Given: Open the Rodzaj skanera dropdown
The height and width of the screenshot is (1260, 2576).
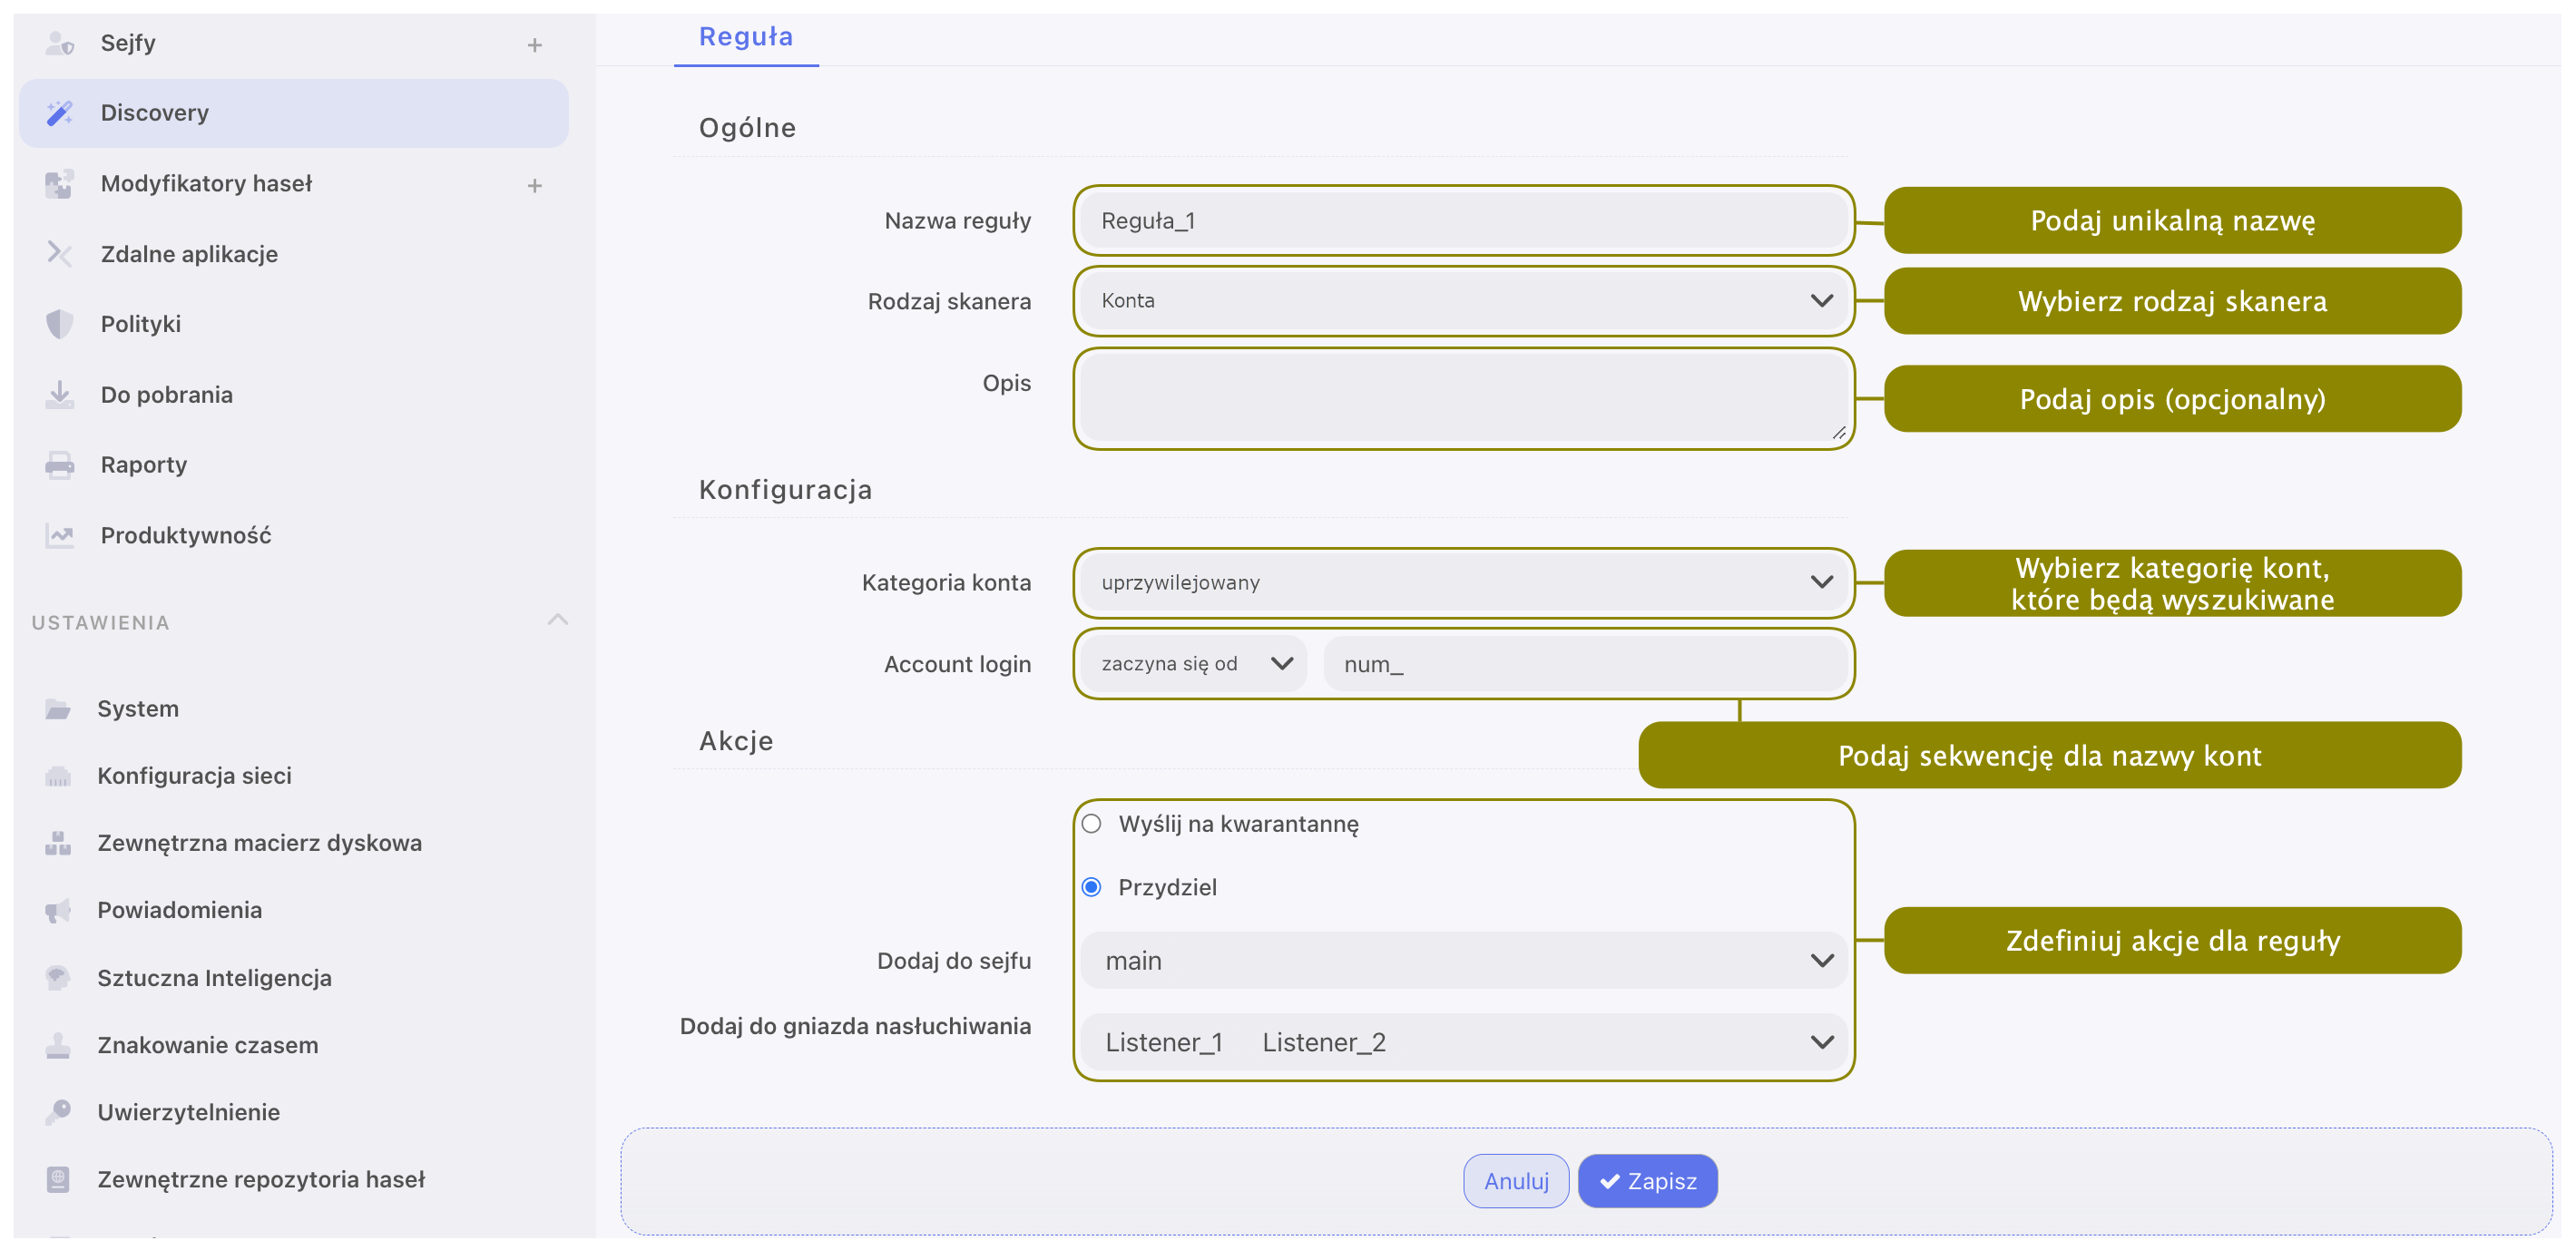Looking at the screenshot, I should click(x=1463, y=300).
